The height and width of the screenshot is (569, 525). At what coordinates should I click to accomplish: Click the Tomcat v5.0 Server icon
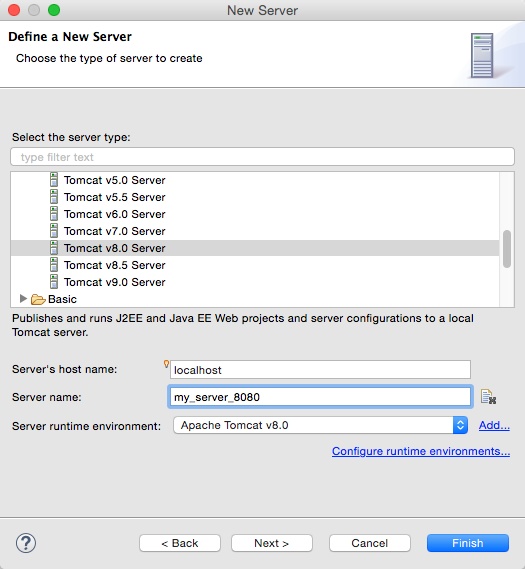54,180
